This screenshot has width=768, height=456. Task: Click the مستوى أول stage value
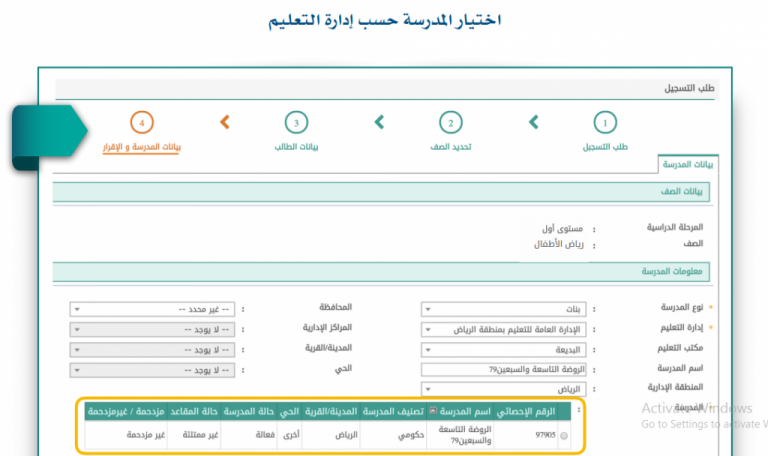tap(562, 229)
